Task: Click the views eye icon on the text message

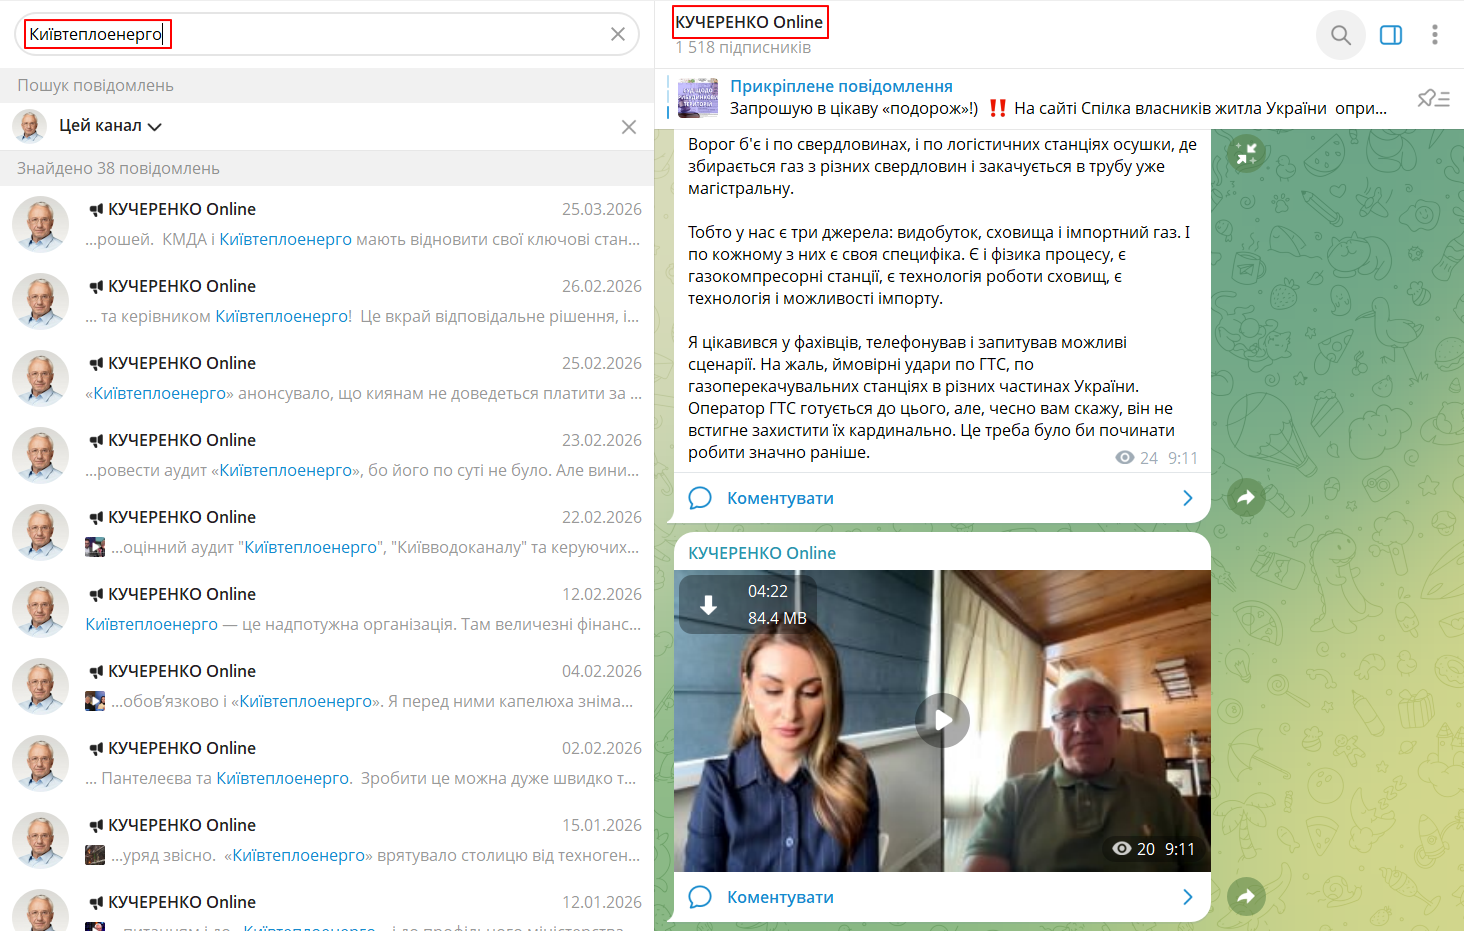Action: [x=1125, y=458]
